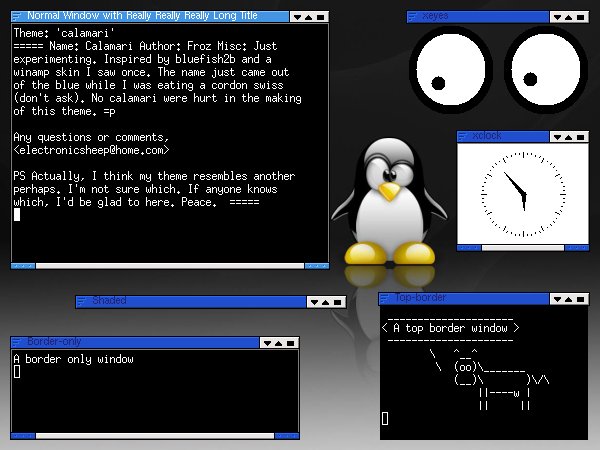Click the 'Shaded' window title text

coord(109,300)
